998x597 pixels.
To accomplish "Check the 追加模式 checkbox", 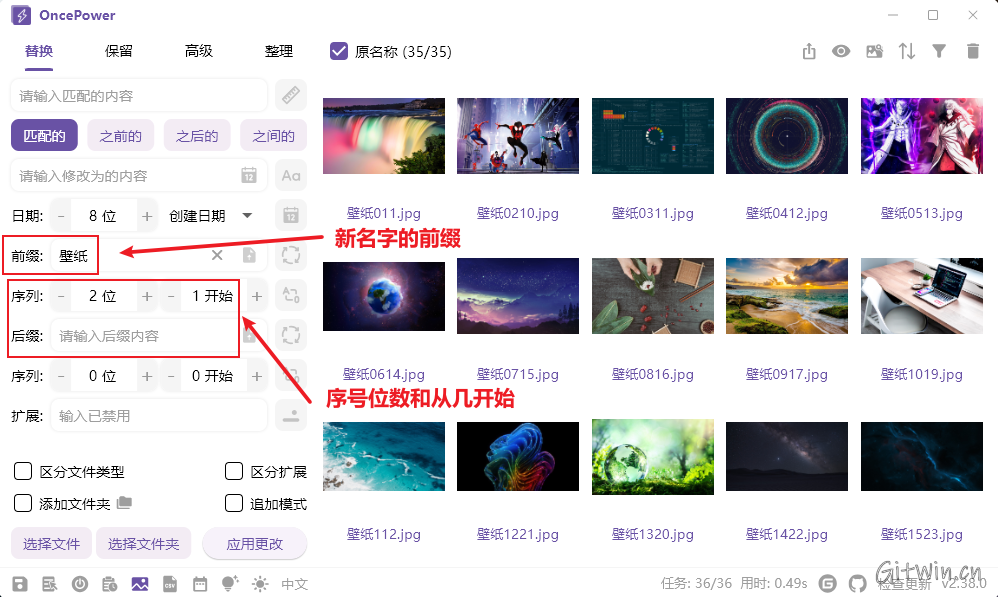I will point(234,503).
